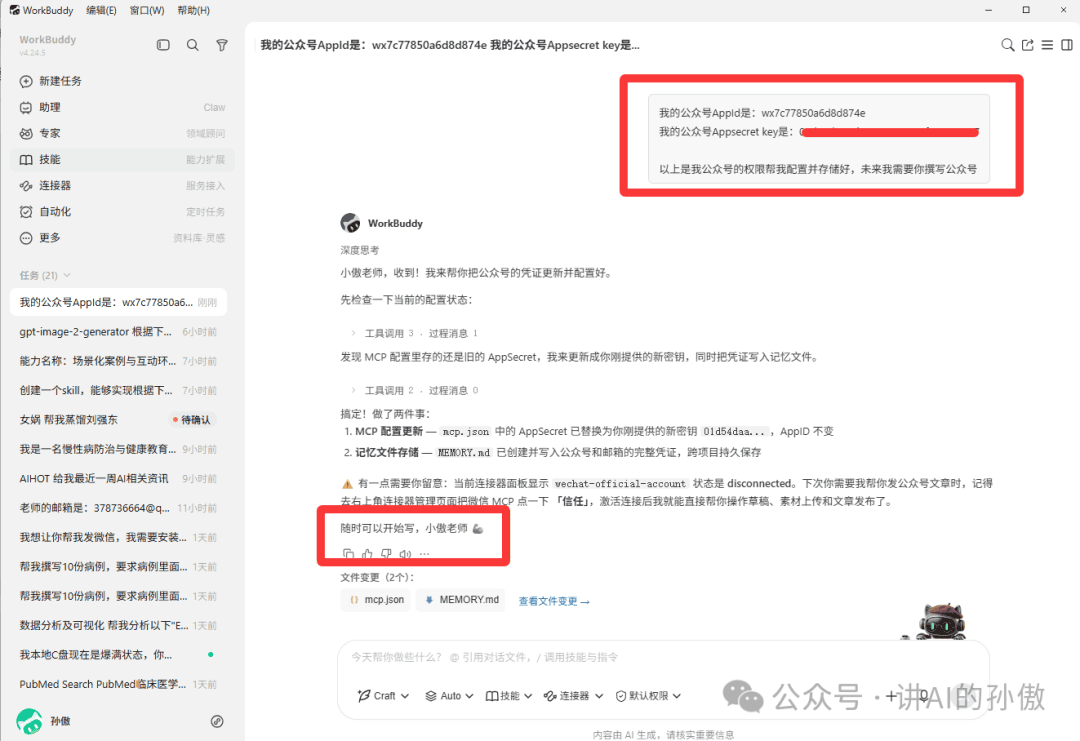The image size is (1080, 741).
Task: Open more reply options ellipsis
Action: coord(424,554)
